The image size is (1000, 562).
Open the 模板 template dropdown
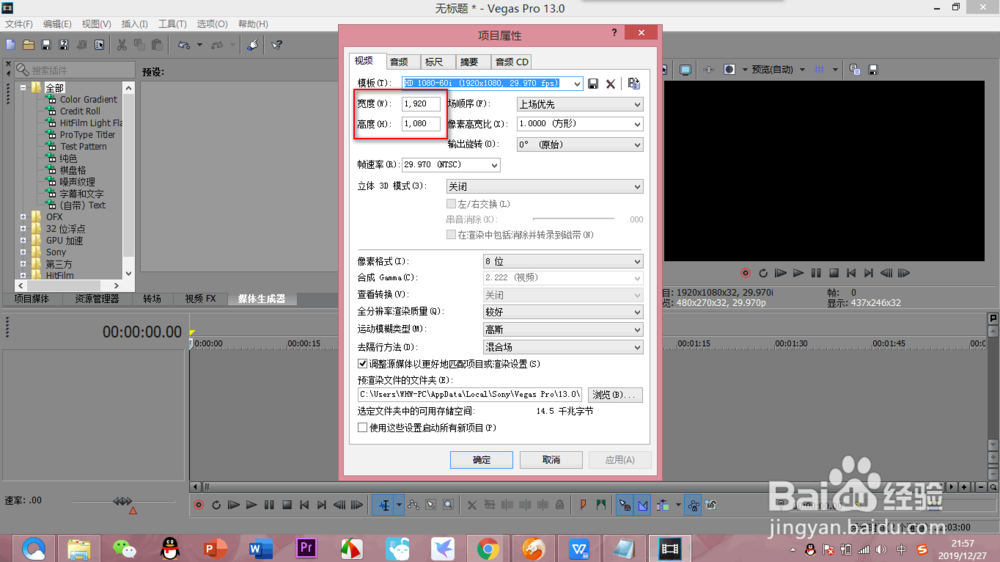pyautogui.click(x=577, y=84)
